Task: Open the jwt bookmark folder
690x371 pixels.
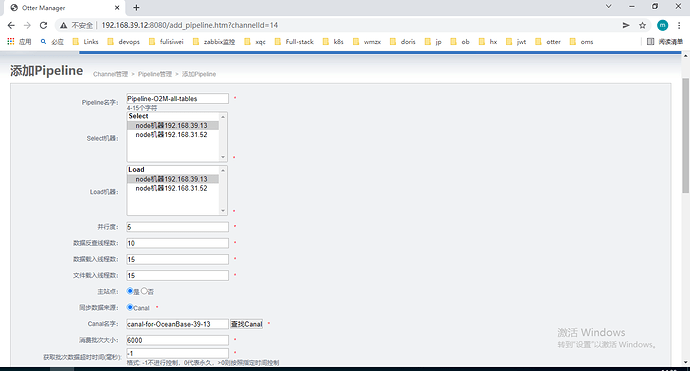Action: (516, 42)
